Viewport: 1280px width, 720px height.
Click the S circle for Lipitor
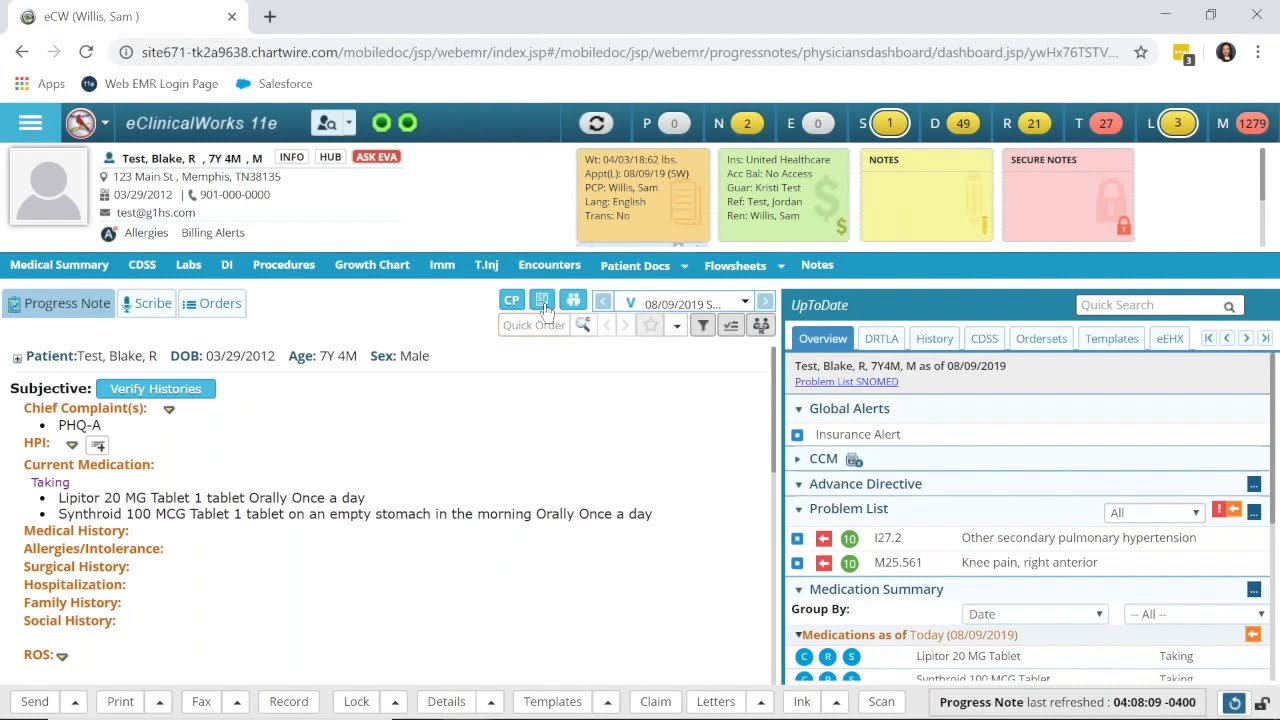(x=851, y=657)
